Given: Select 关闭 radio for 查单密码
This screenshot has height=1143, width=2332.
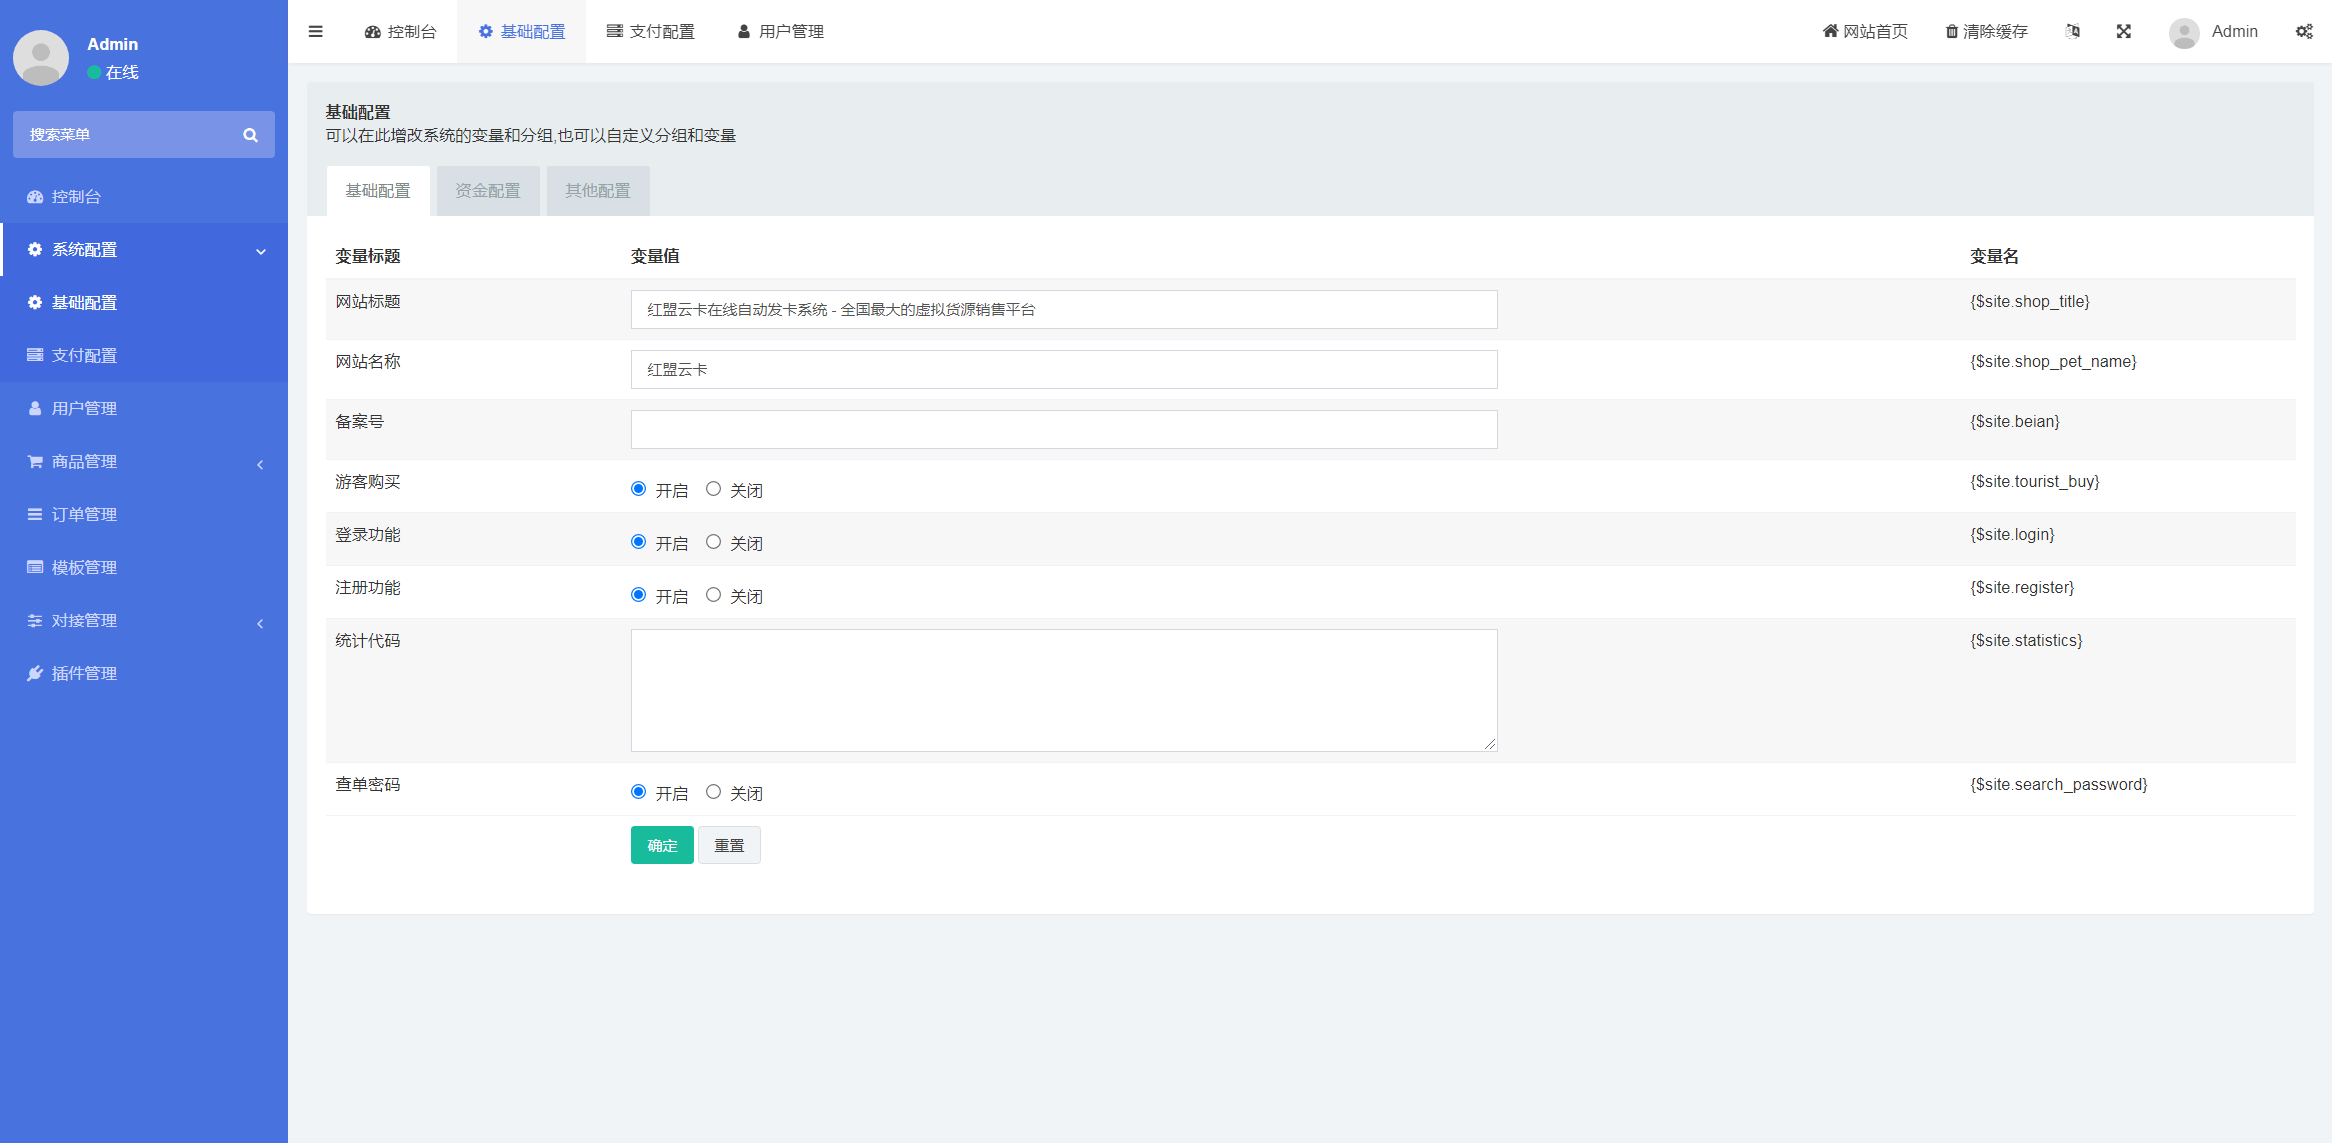Looking at the screenshot, I should coord(713,792).
